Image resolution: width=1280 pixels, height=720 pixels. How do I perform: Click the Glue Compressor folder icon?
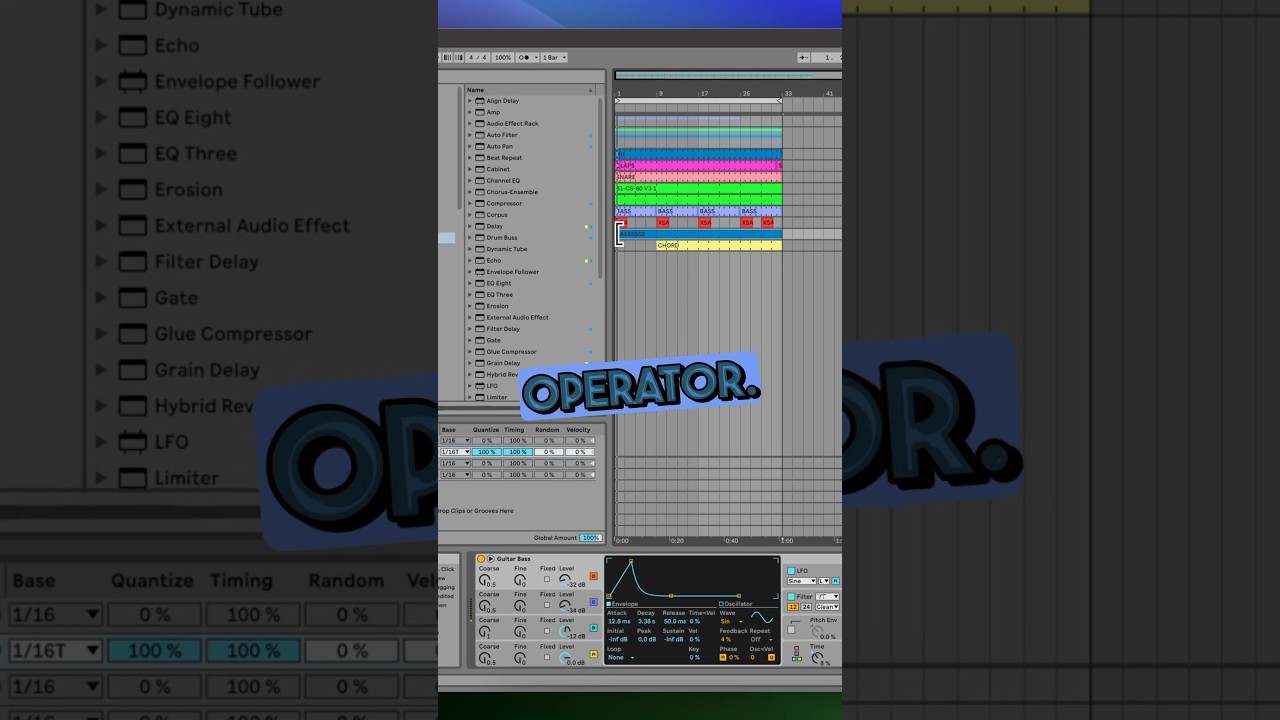click(479, 352)
